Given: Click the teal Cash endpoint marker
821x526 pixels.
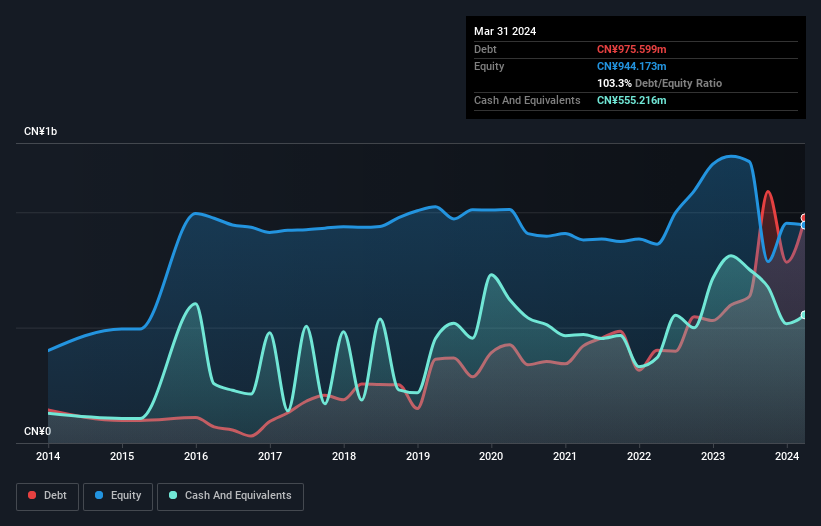Looking at the screenshot, I should click(804, 315).
